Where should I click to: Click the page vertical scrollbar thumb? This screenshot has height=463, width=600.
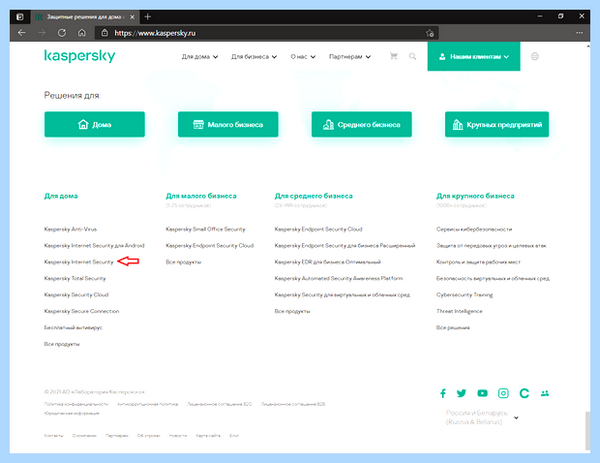coord(588,430)
